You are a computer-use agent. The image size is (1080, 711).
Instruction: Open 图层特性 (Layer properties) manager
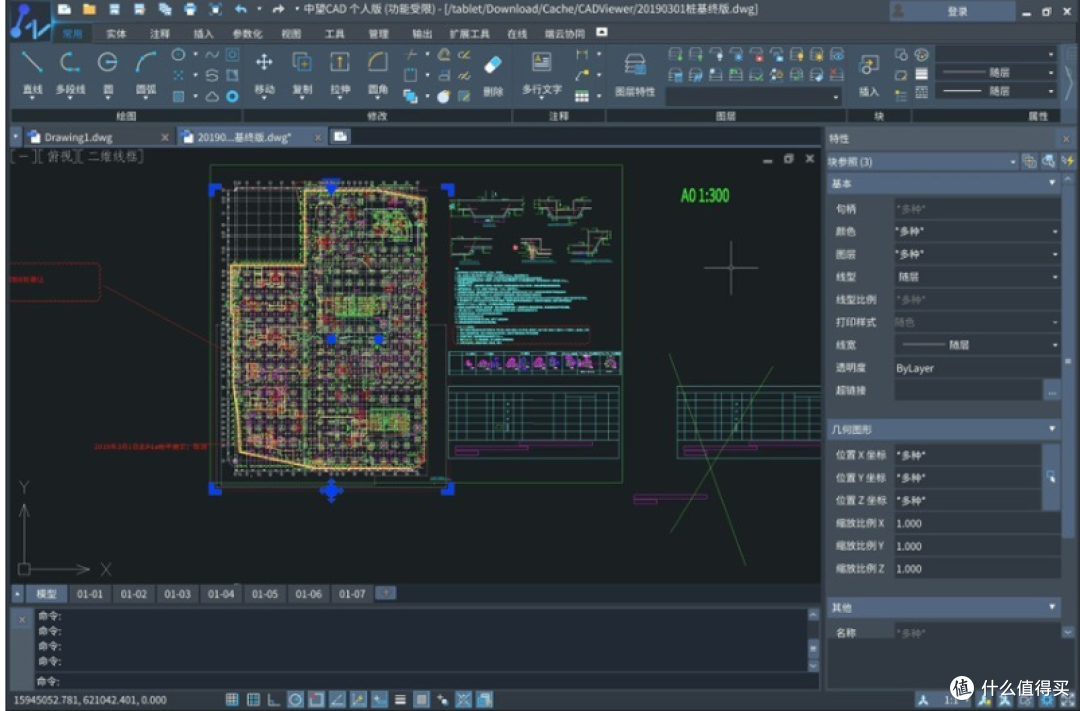click(634, 74)
